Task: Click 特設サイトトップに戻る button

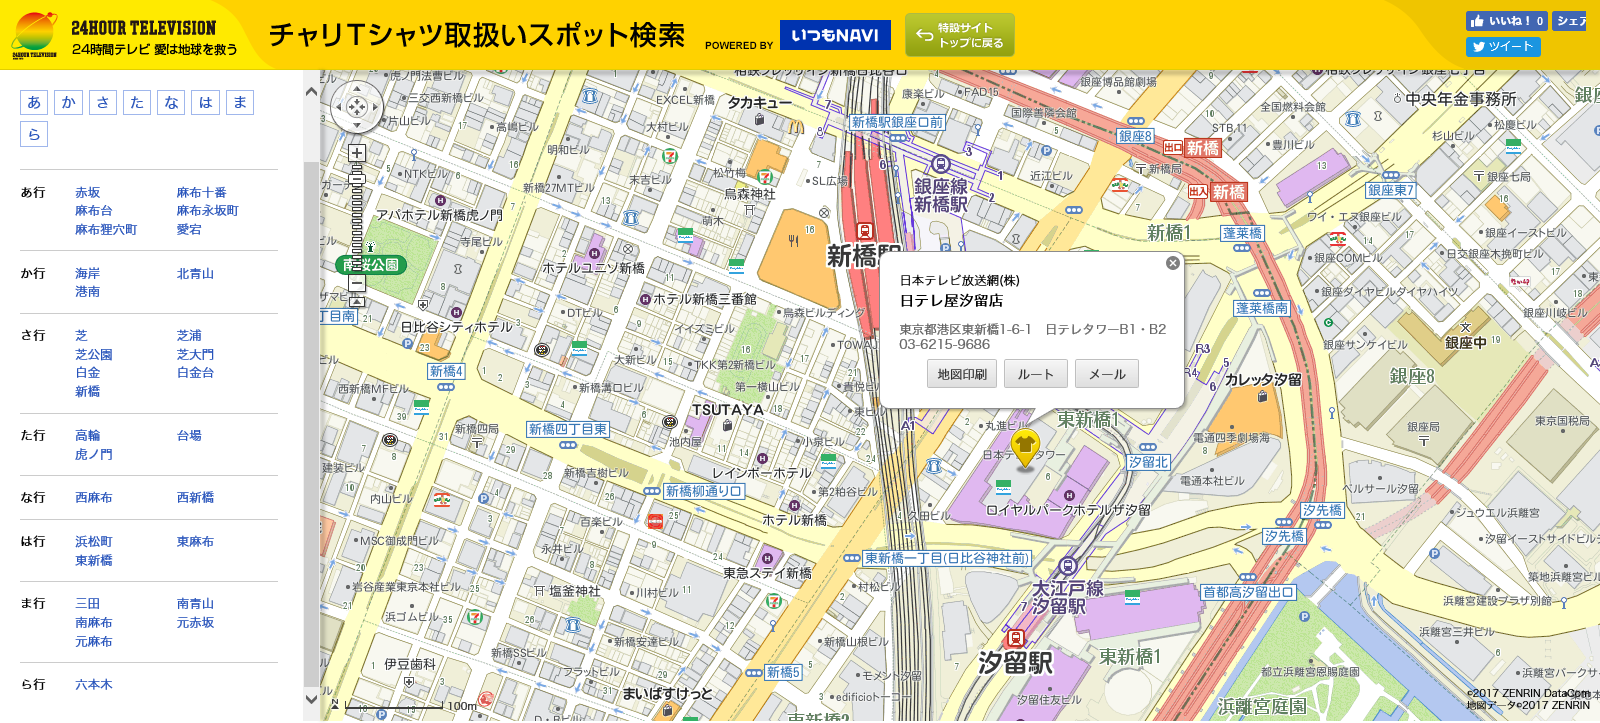Action: pyautogui.click(x=960, y=35)
